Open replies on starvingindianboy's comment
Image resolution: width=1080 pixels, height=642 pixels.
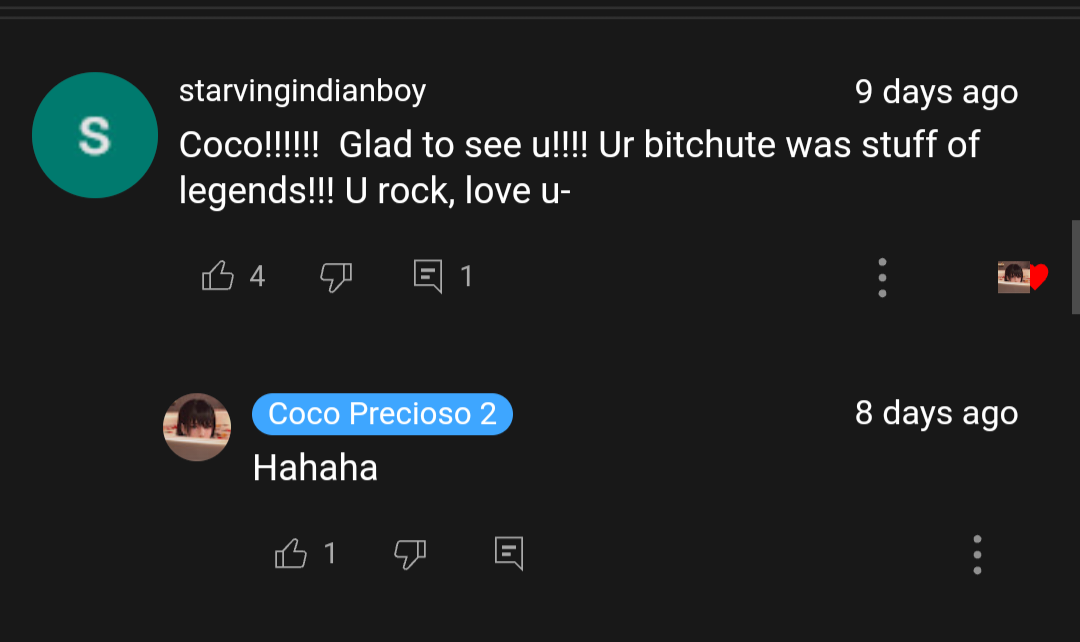point(428,276)
